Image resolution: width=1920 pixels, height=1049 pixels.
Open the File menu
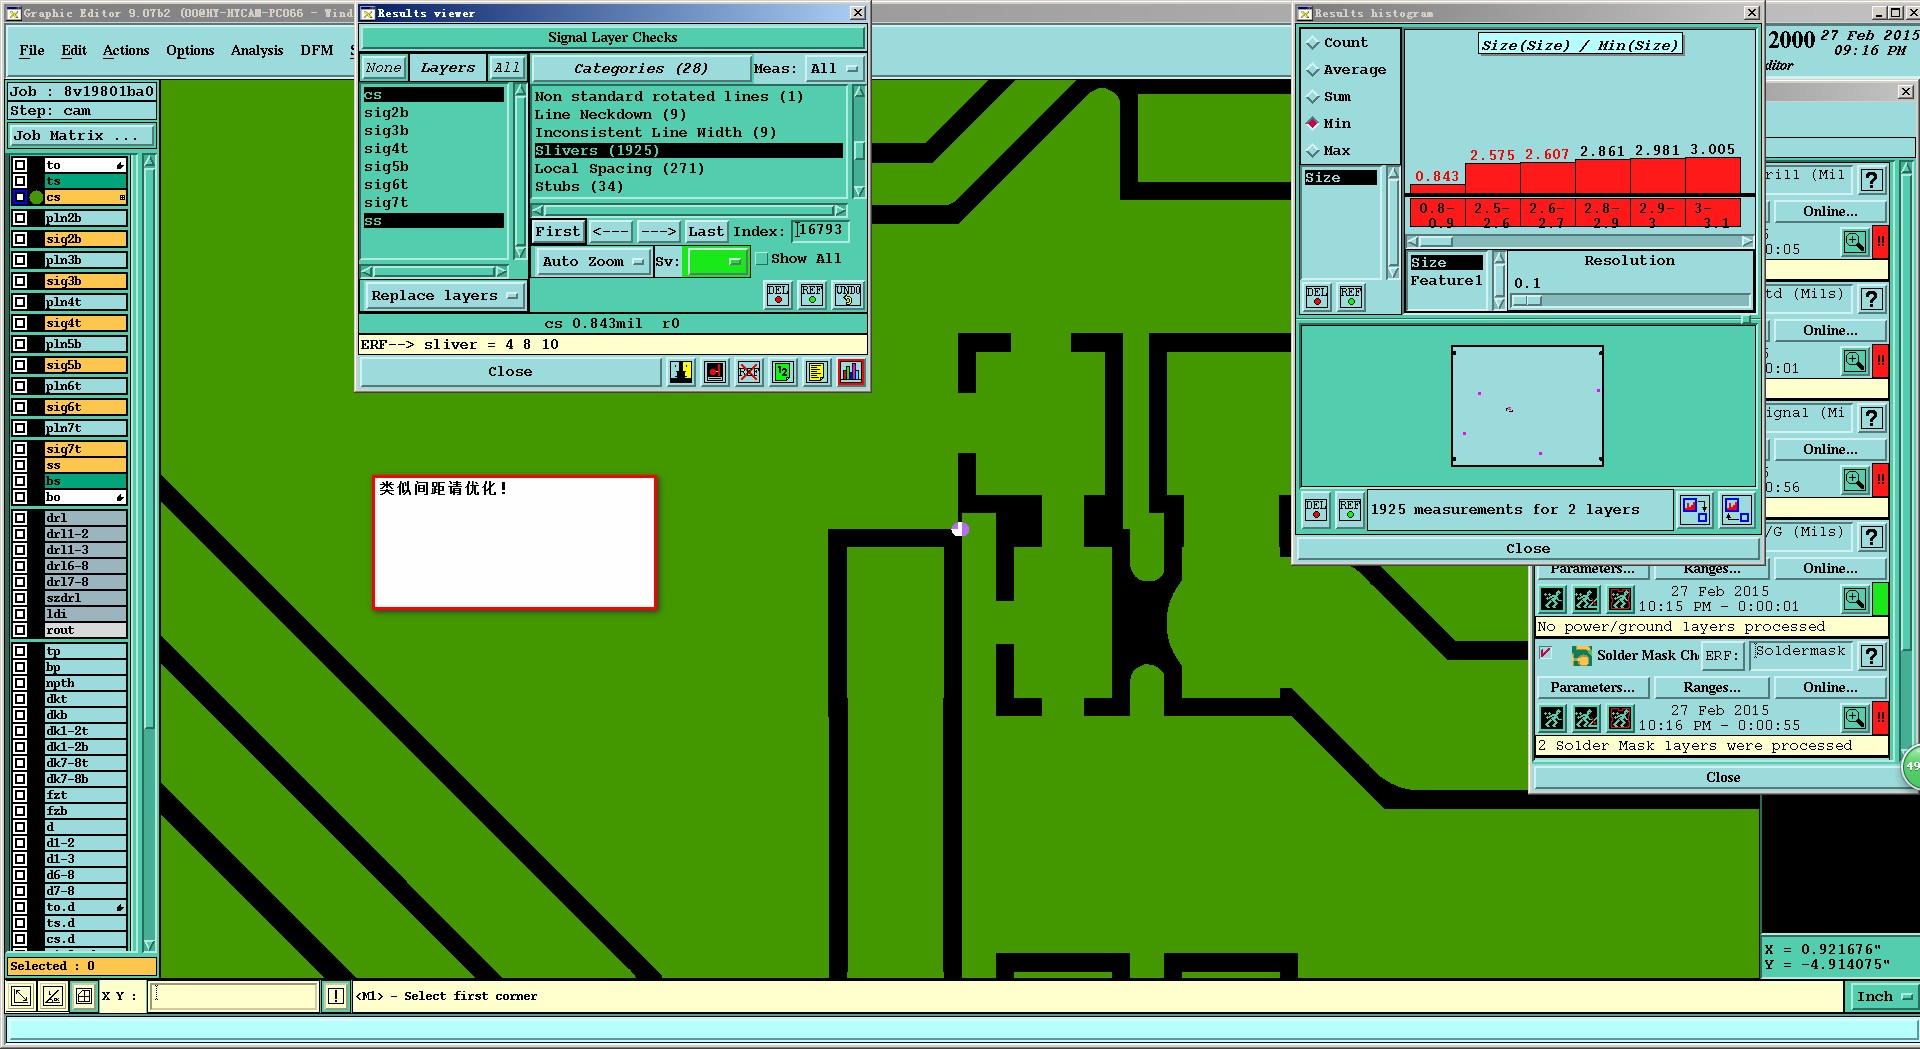(32, 51)
